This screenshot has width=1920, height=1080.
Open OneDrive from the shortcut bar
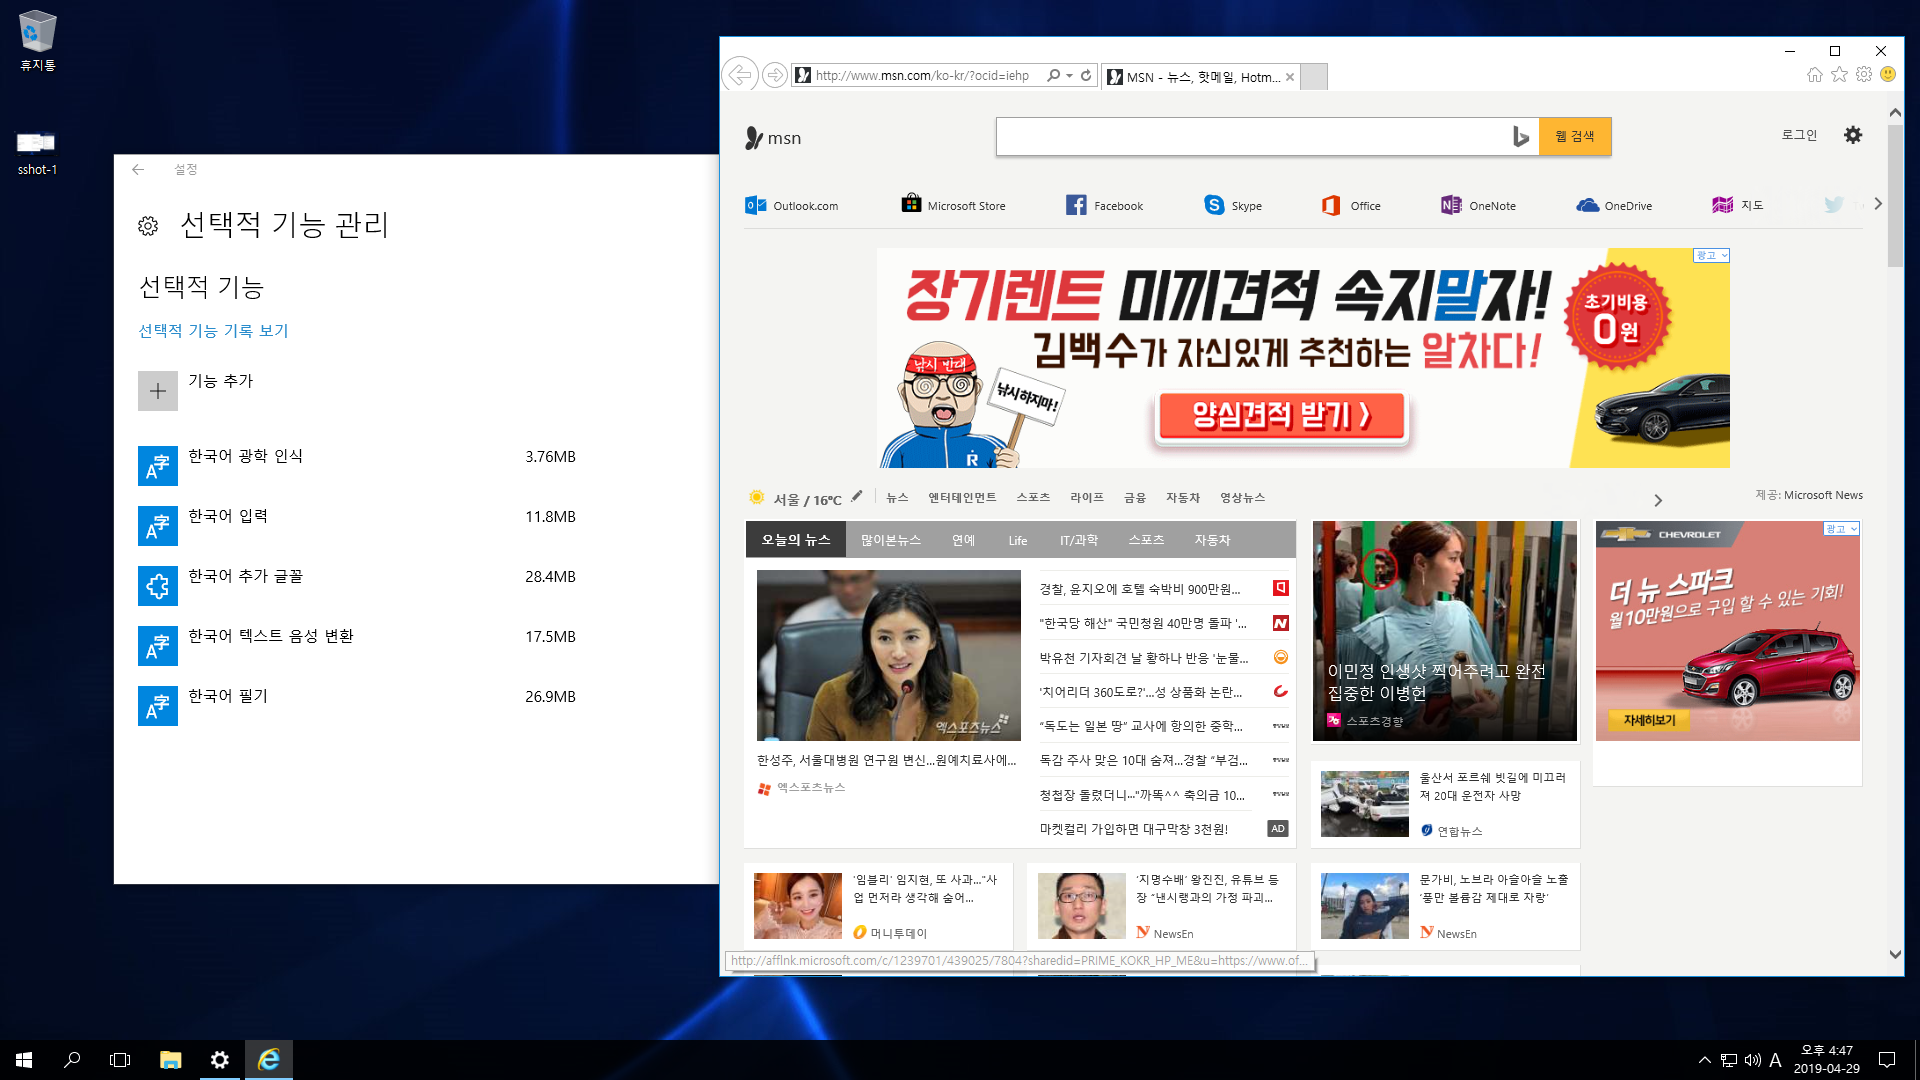point(1587,205)
